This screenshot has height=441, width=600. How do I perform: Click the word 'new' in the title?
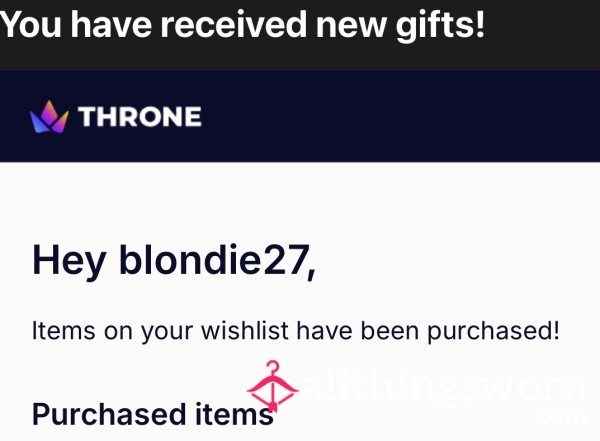coord(351,25)
